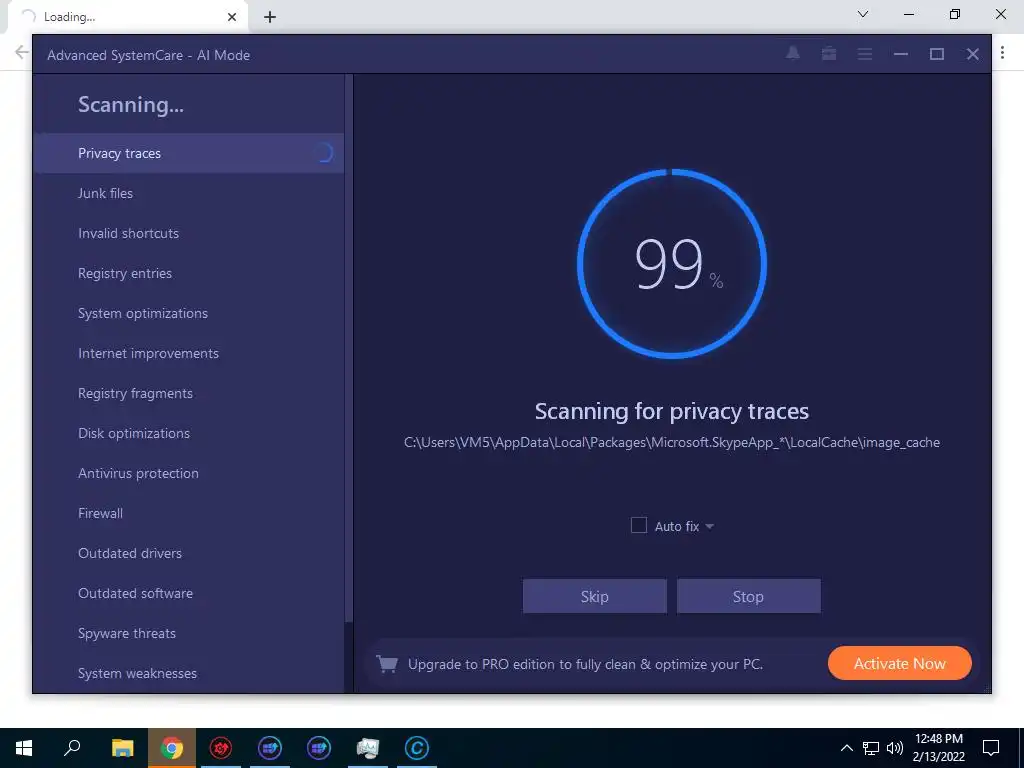Enable the Auto fix checkbox
Image resolution: width=1024 pixels, height=768 pixels.
[639, 525]
